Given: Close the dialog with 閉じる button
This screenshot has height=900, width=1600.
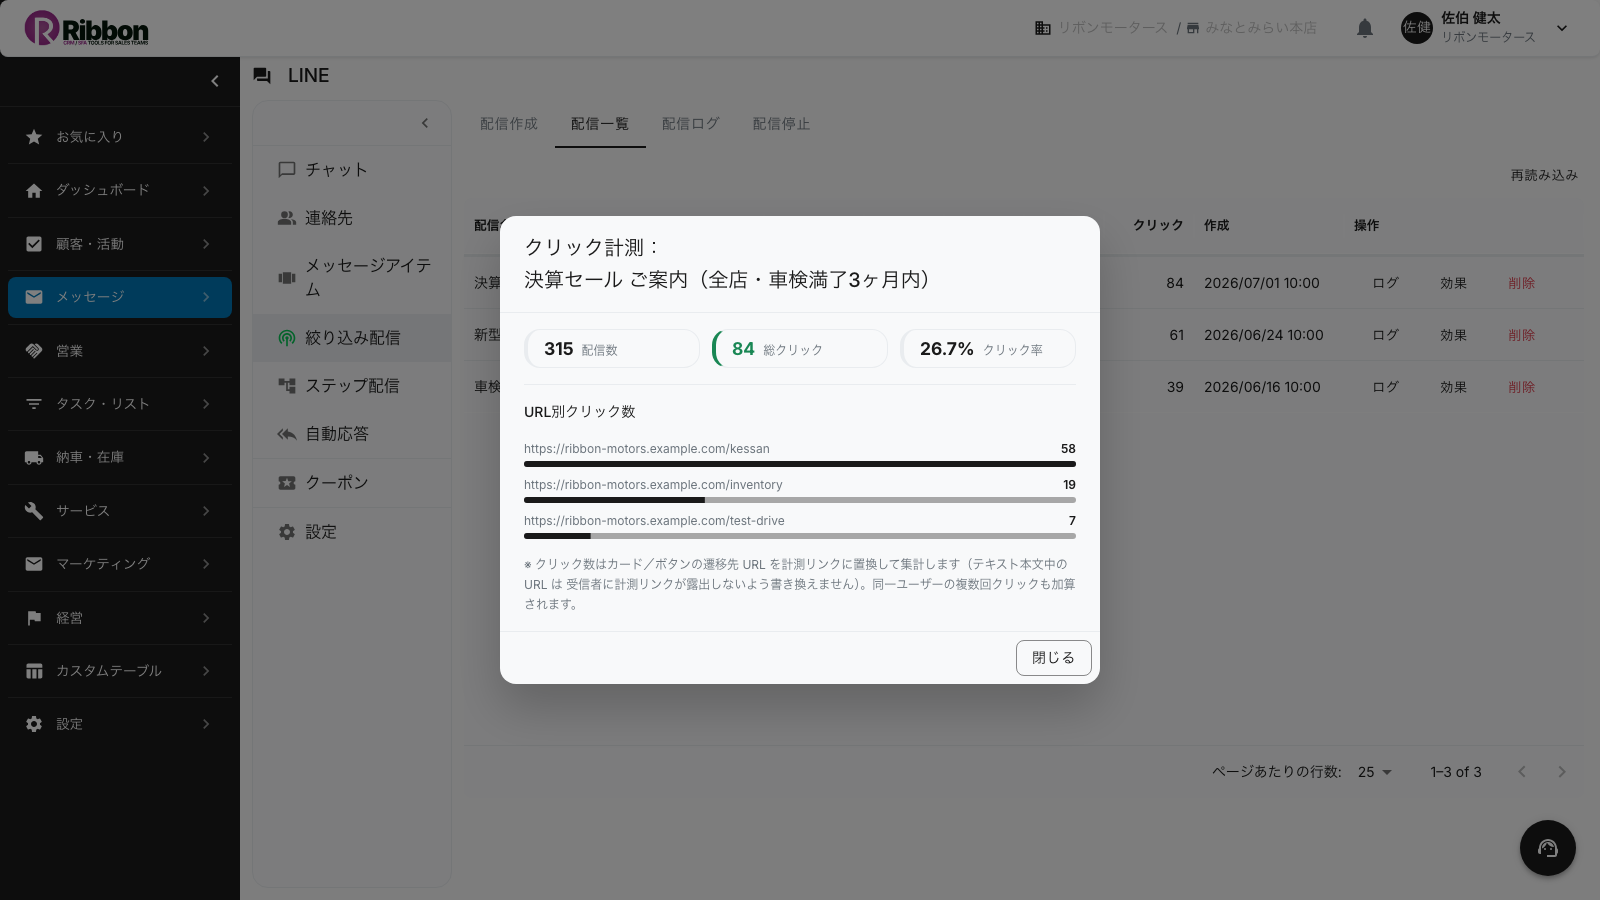Looking at the screenshot, I should pos(1054,658).
